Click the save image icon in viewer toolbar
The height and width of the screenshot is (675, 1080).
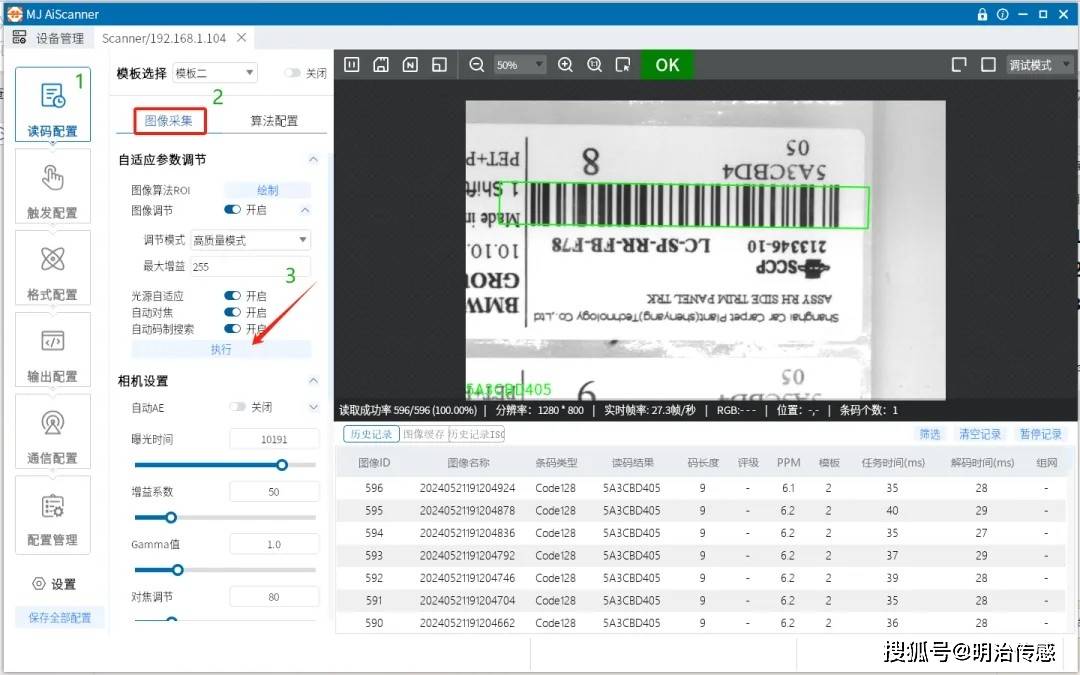click(380, 65)
